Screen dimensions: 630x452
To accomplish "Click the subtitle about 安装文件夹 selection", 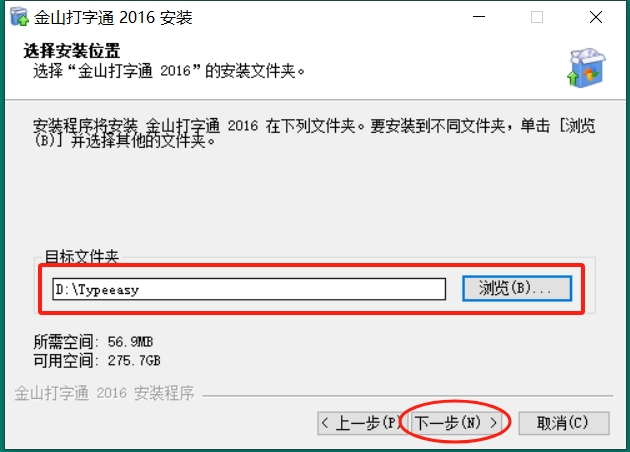I will click(x=169, y=71).
